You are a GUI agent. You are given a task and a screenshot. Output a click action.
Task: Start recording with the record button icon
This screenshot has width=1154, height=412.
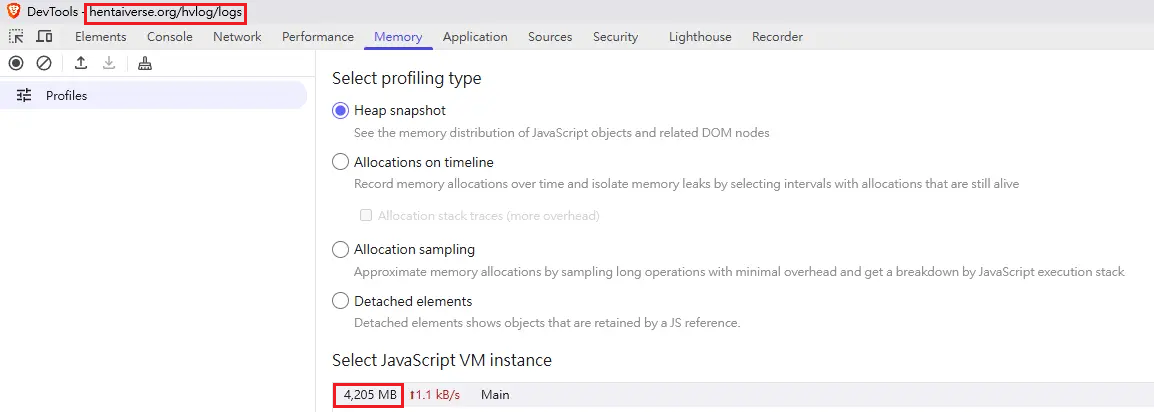(x=16, y=63)
